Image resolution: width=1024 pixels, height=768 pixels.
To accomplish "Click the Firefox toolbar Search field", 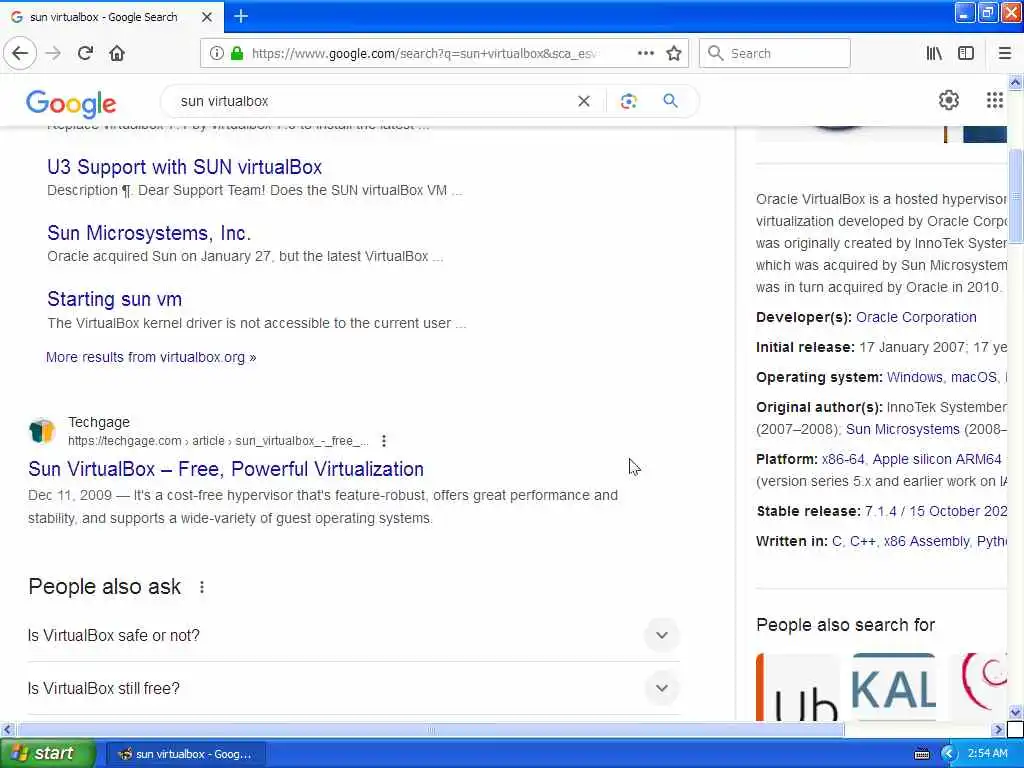I will point(775,53).
